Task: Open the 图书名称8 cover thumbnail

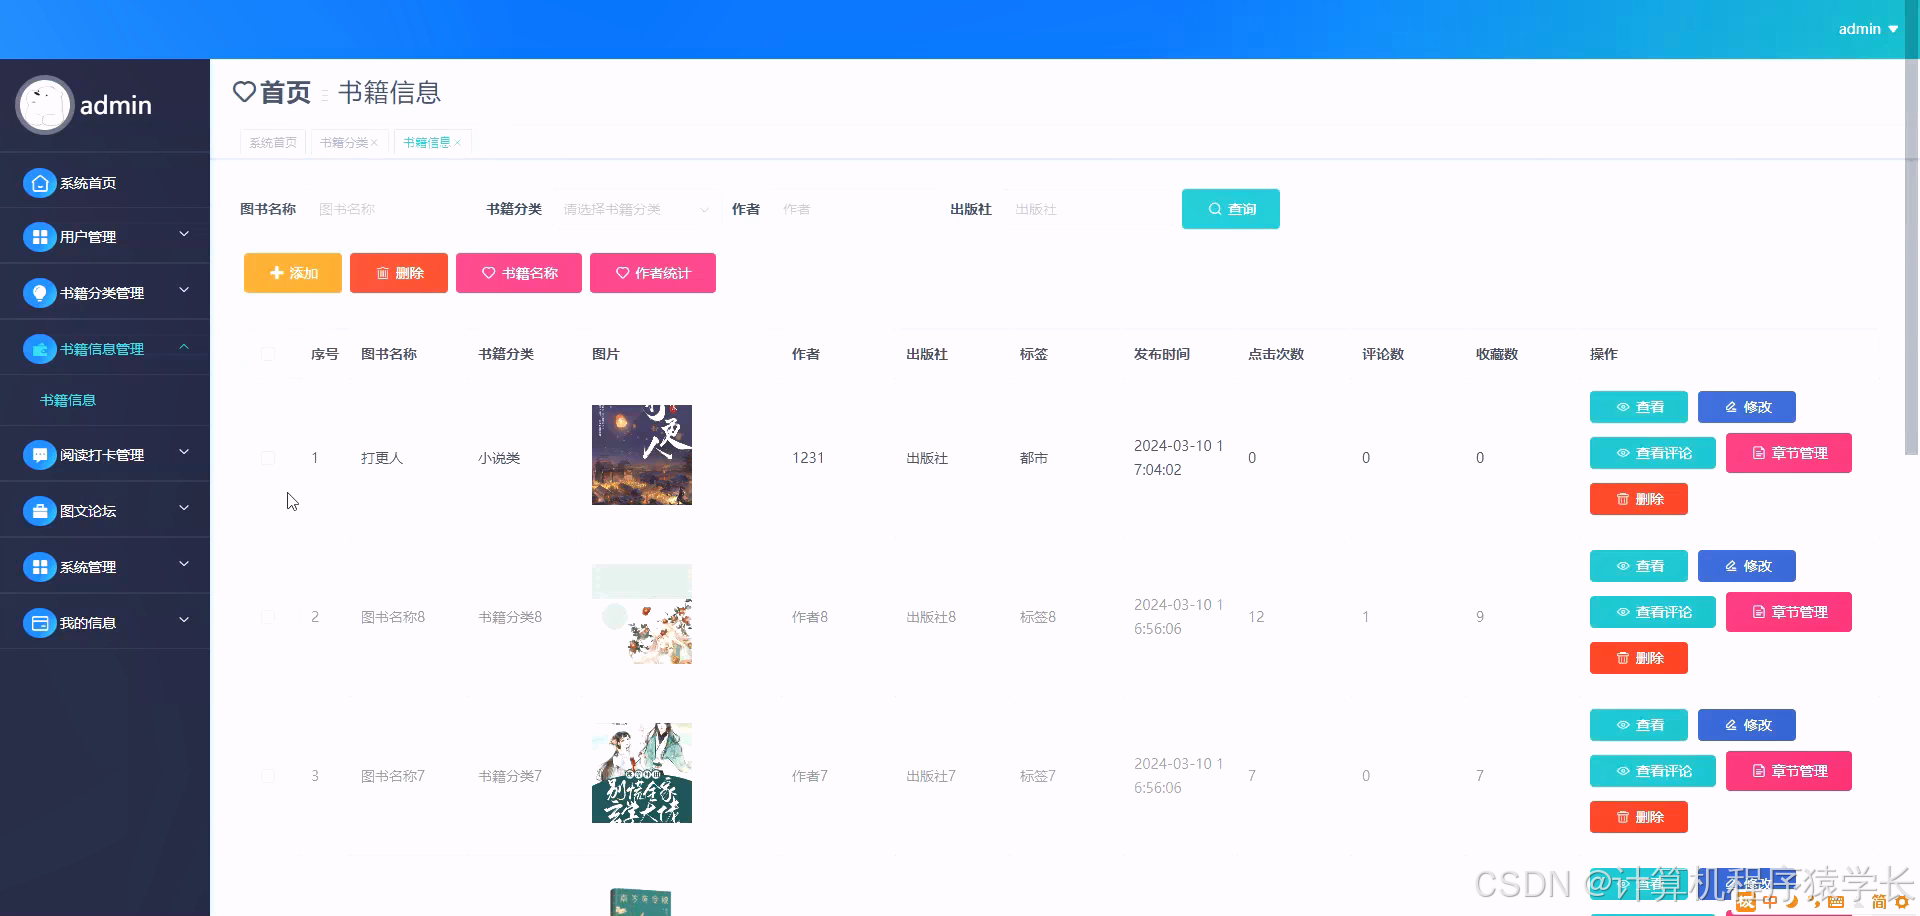Action: click(x=642, y=614)
